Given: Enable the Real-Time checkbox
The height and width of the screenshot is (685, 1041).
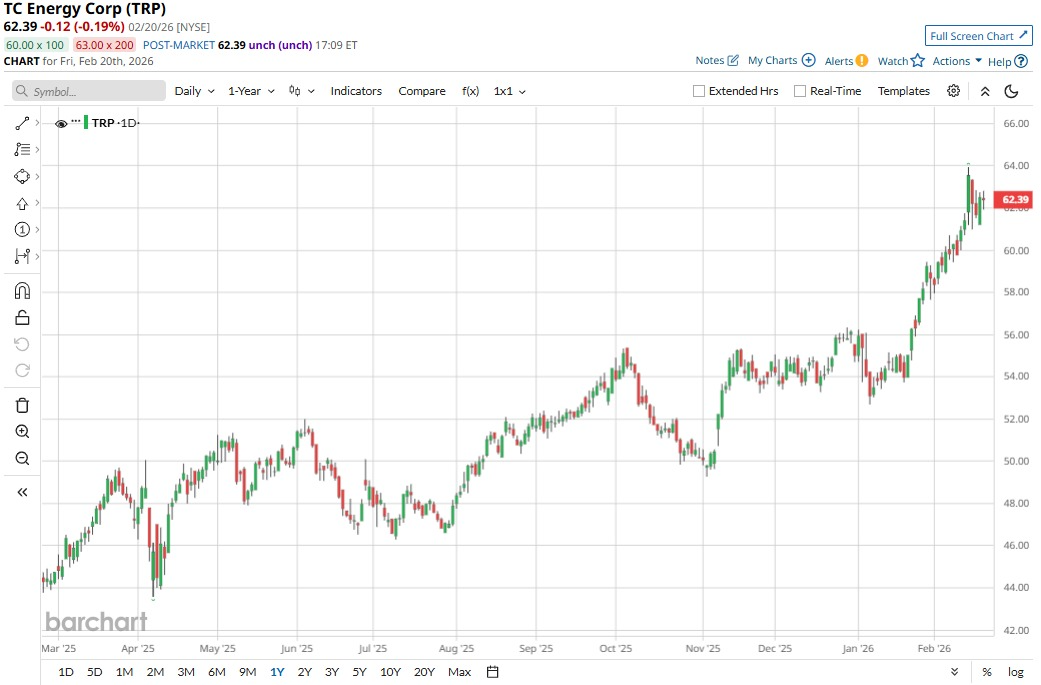Looking at the screenshot, I should [x=800, y=91].
